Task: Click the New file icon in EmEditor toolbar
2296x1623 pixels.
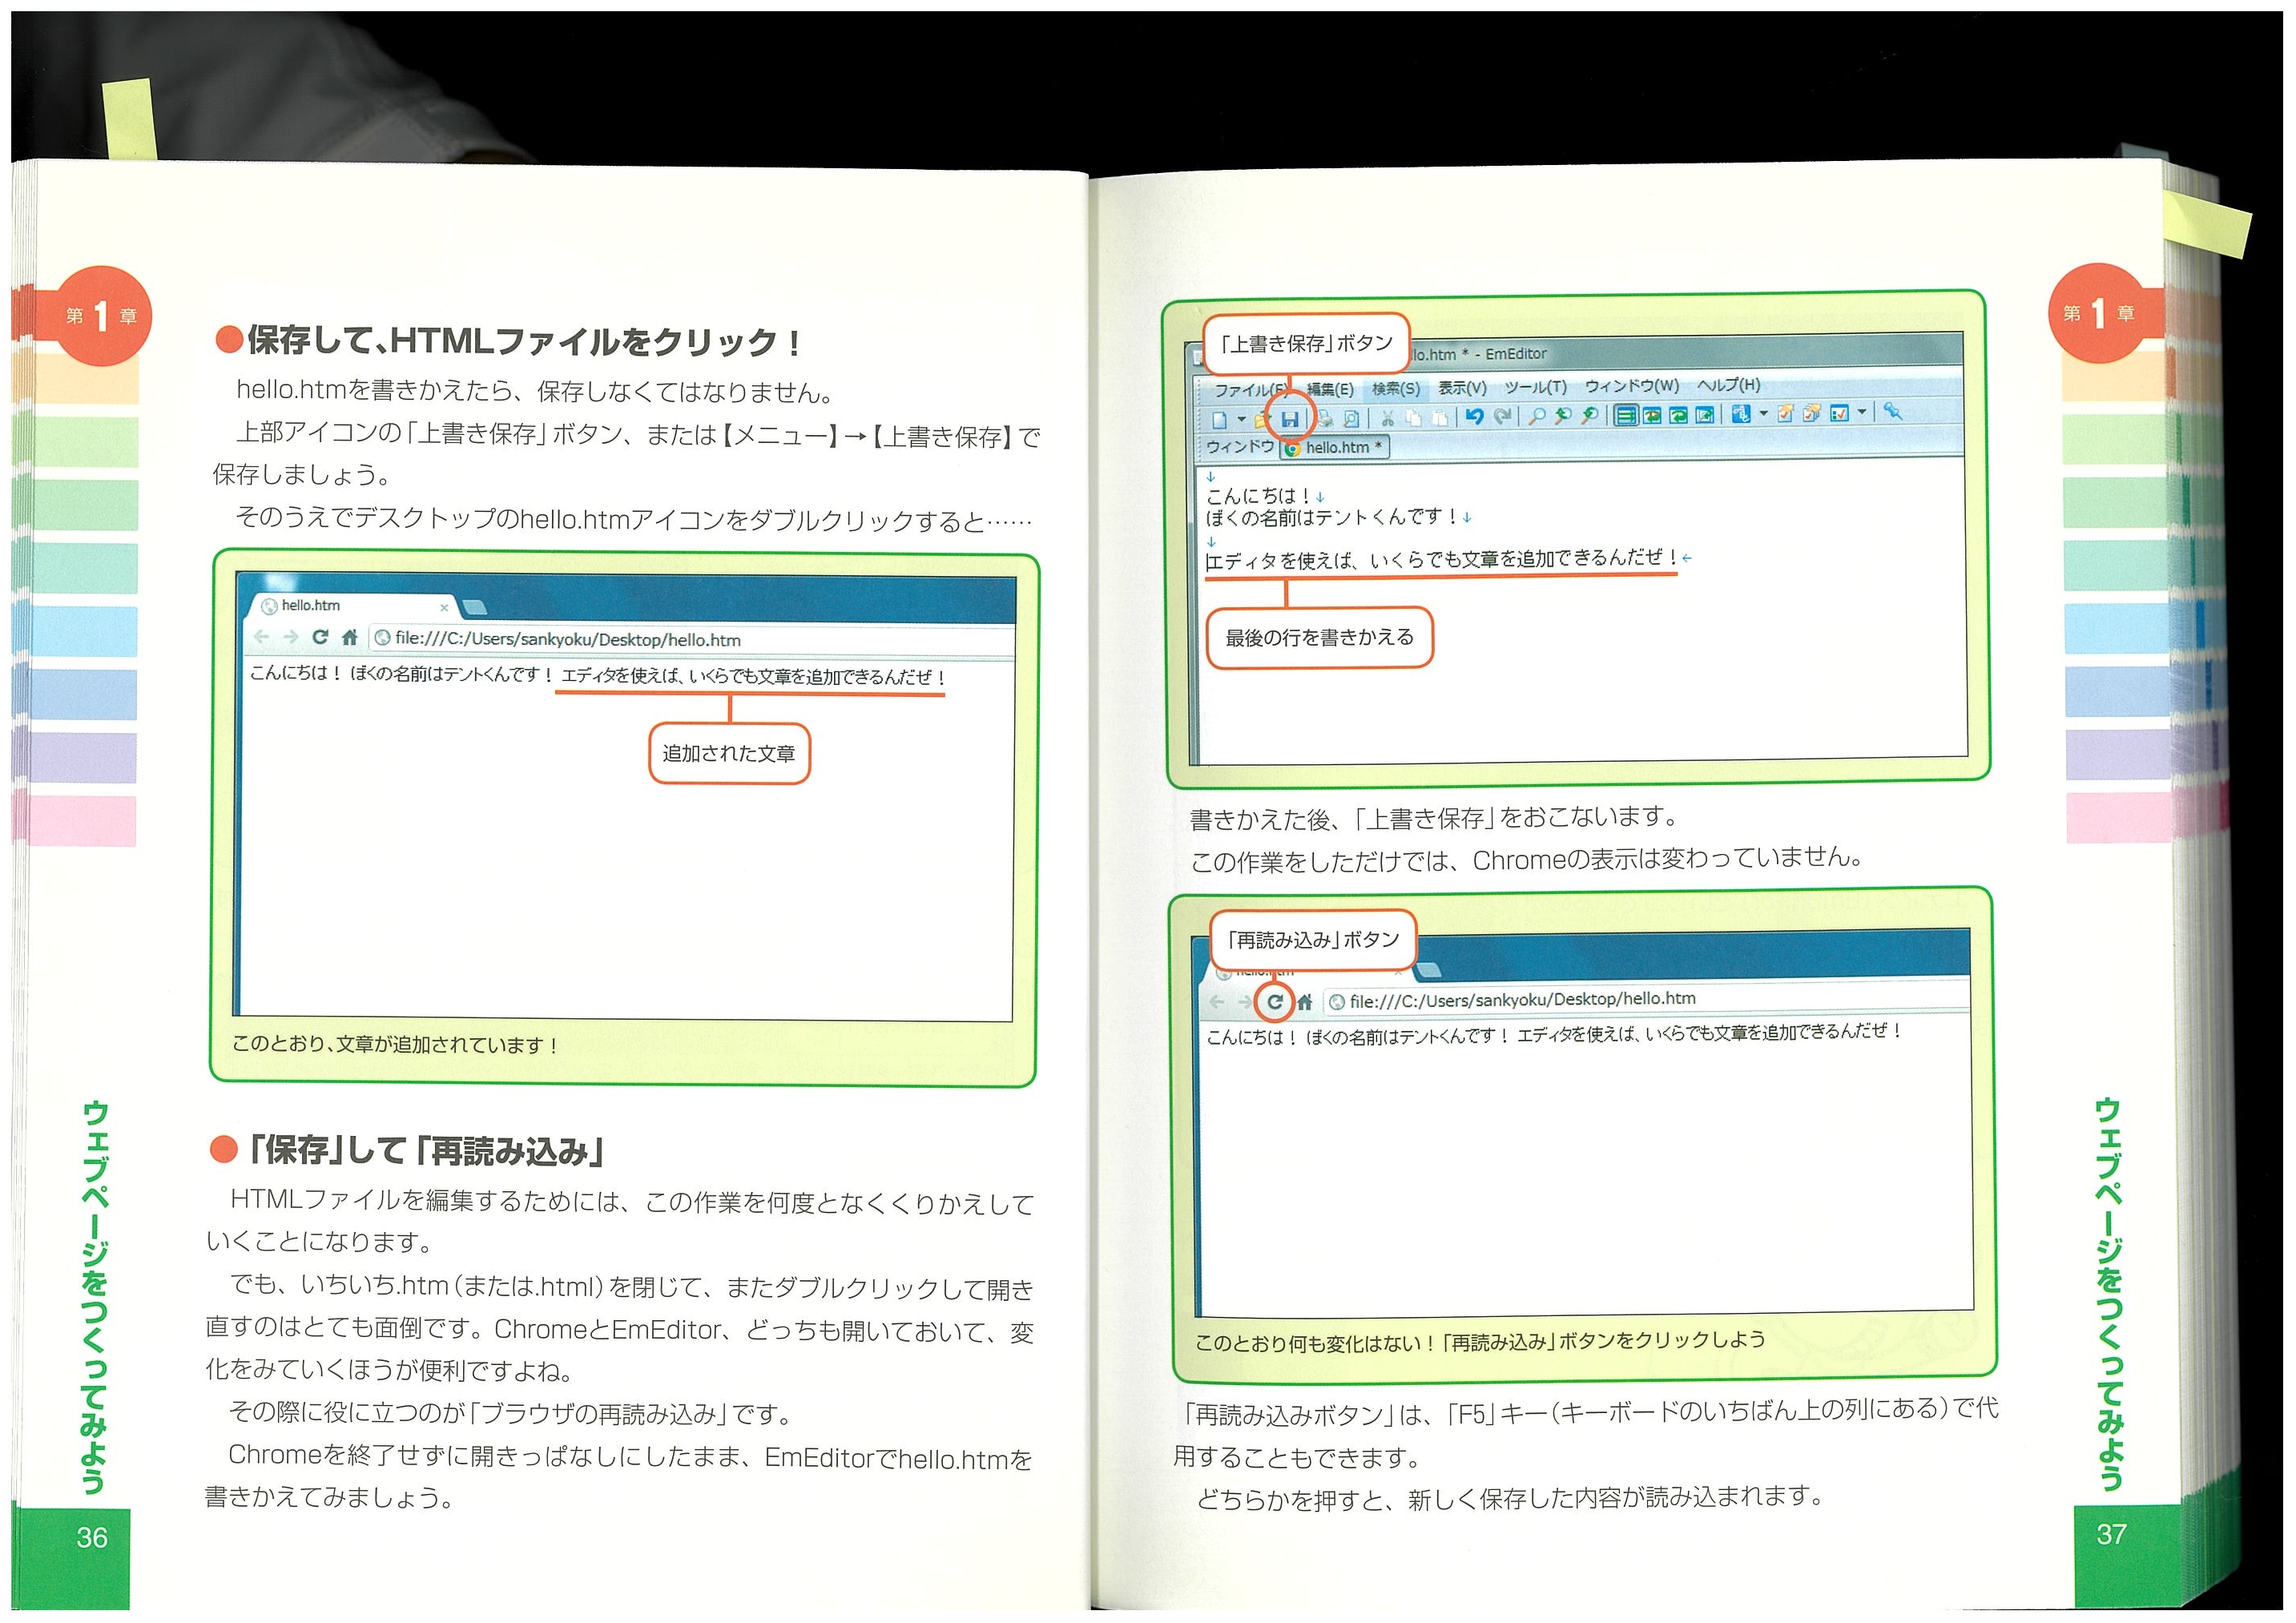Action: click(1220, 421)
